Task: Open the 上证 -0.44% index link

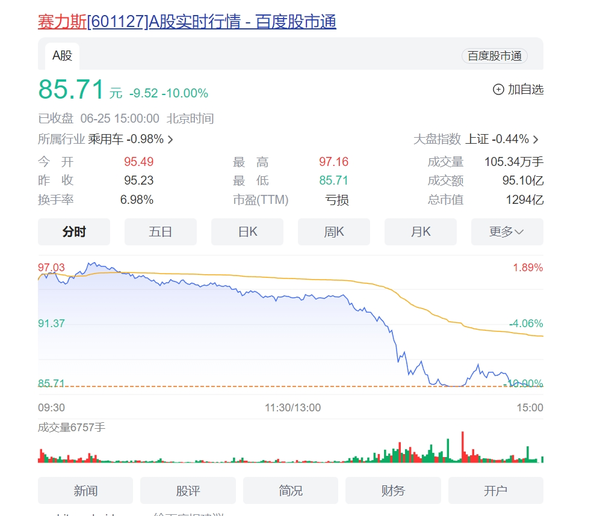Action: point(497,139)
